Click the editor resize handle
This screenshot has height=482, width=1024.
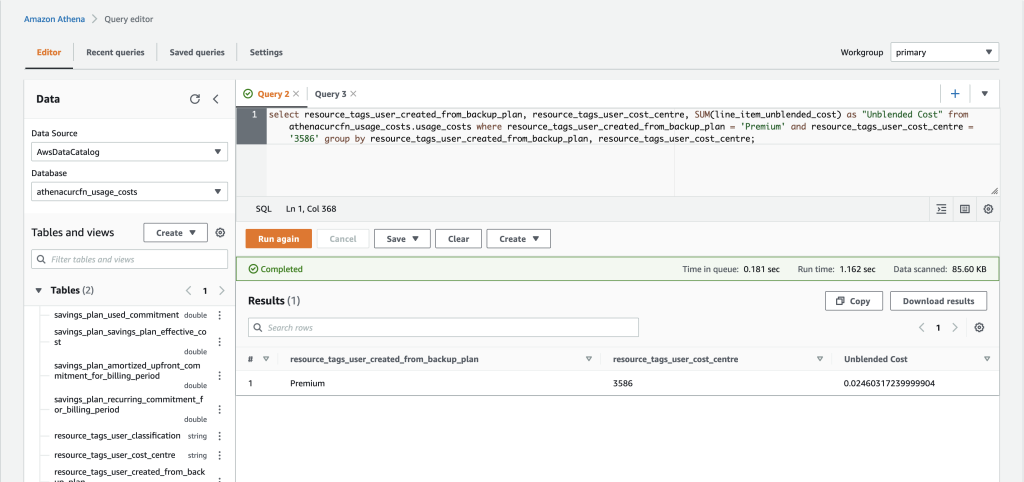coord(994,191)
